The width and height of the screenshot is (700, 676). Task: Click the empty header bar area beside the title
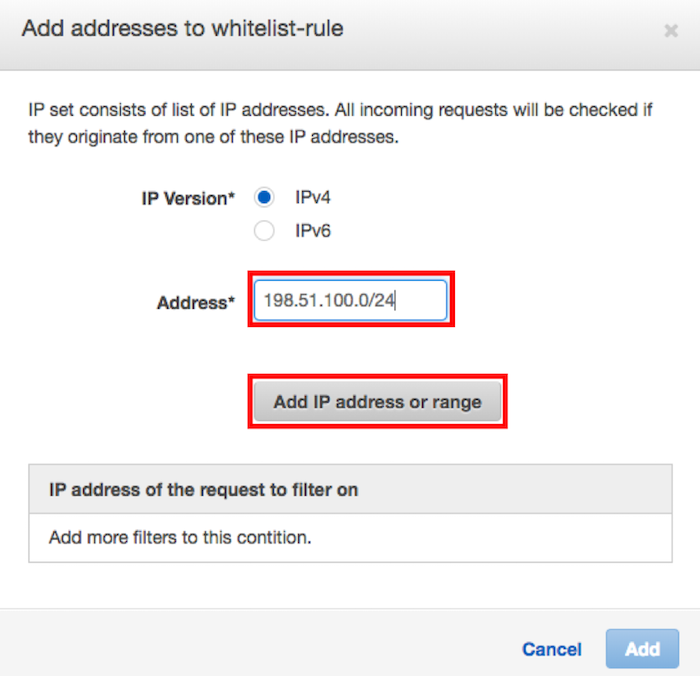coord(500,30)
